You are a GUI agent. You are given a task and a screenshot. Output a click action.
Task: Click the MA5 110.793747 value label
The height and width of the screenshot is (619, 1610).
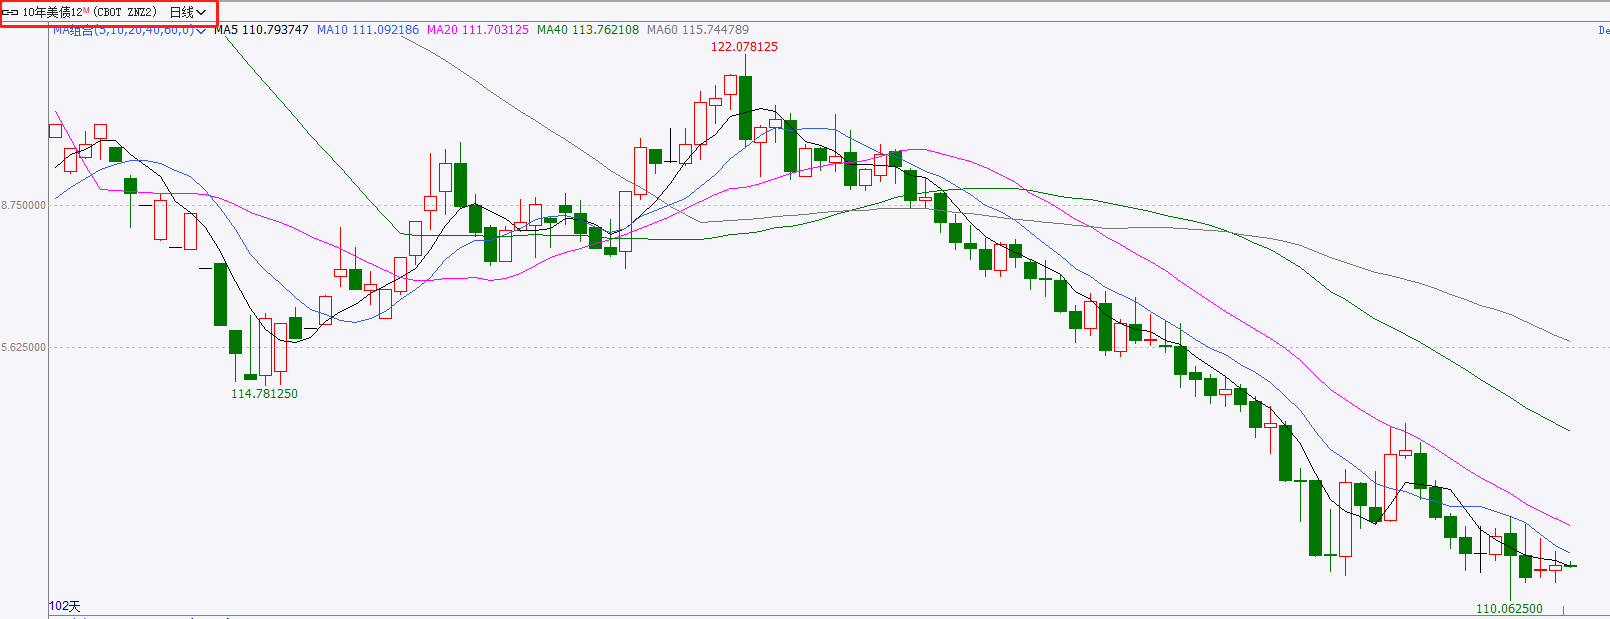(261, 30)
